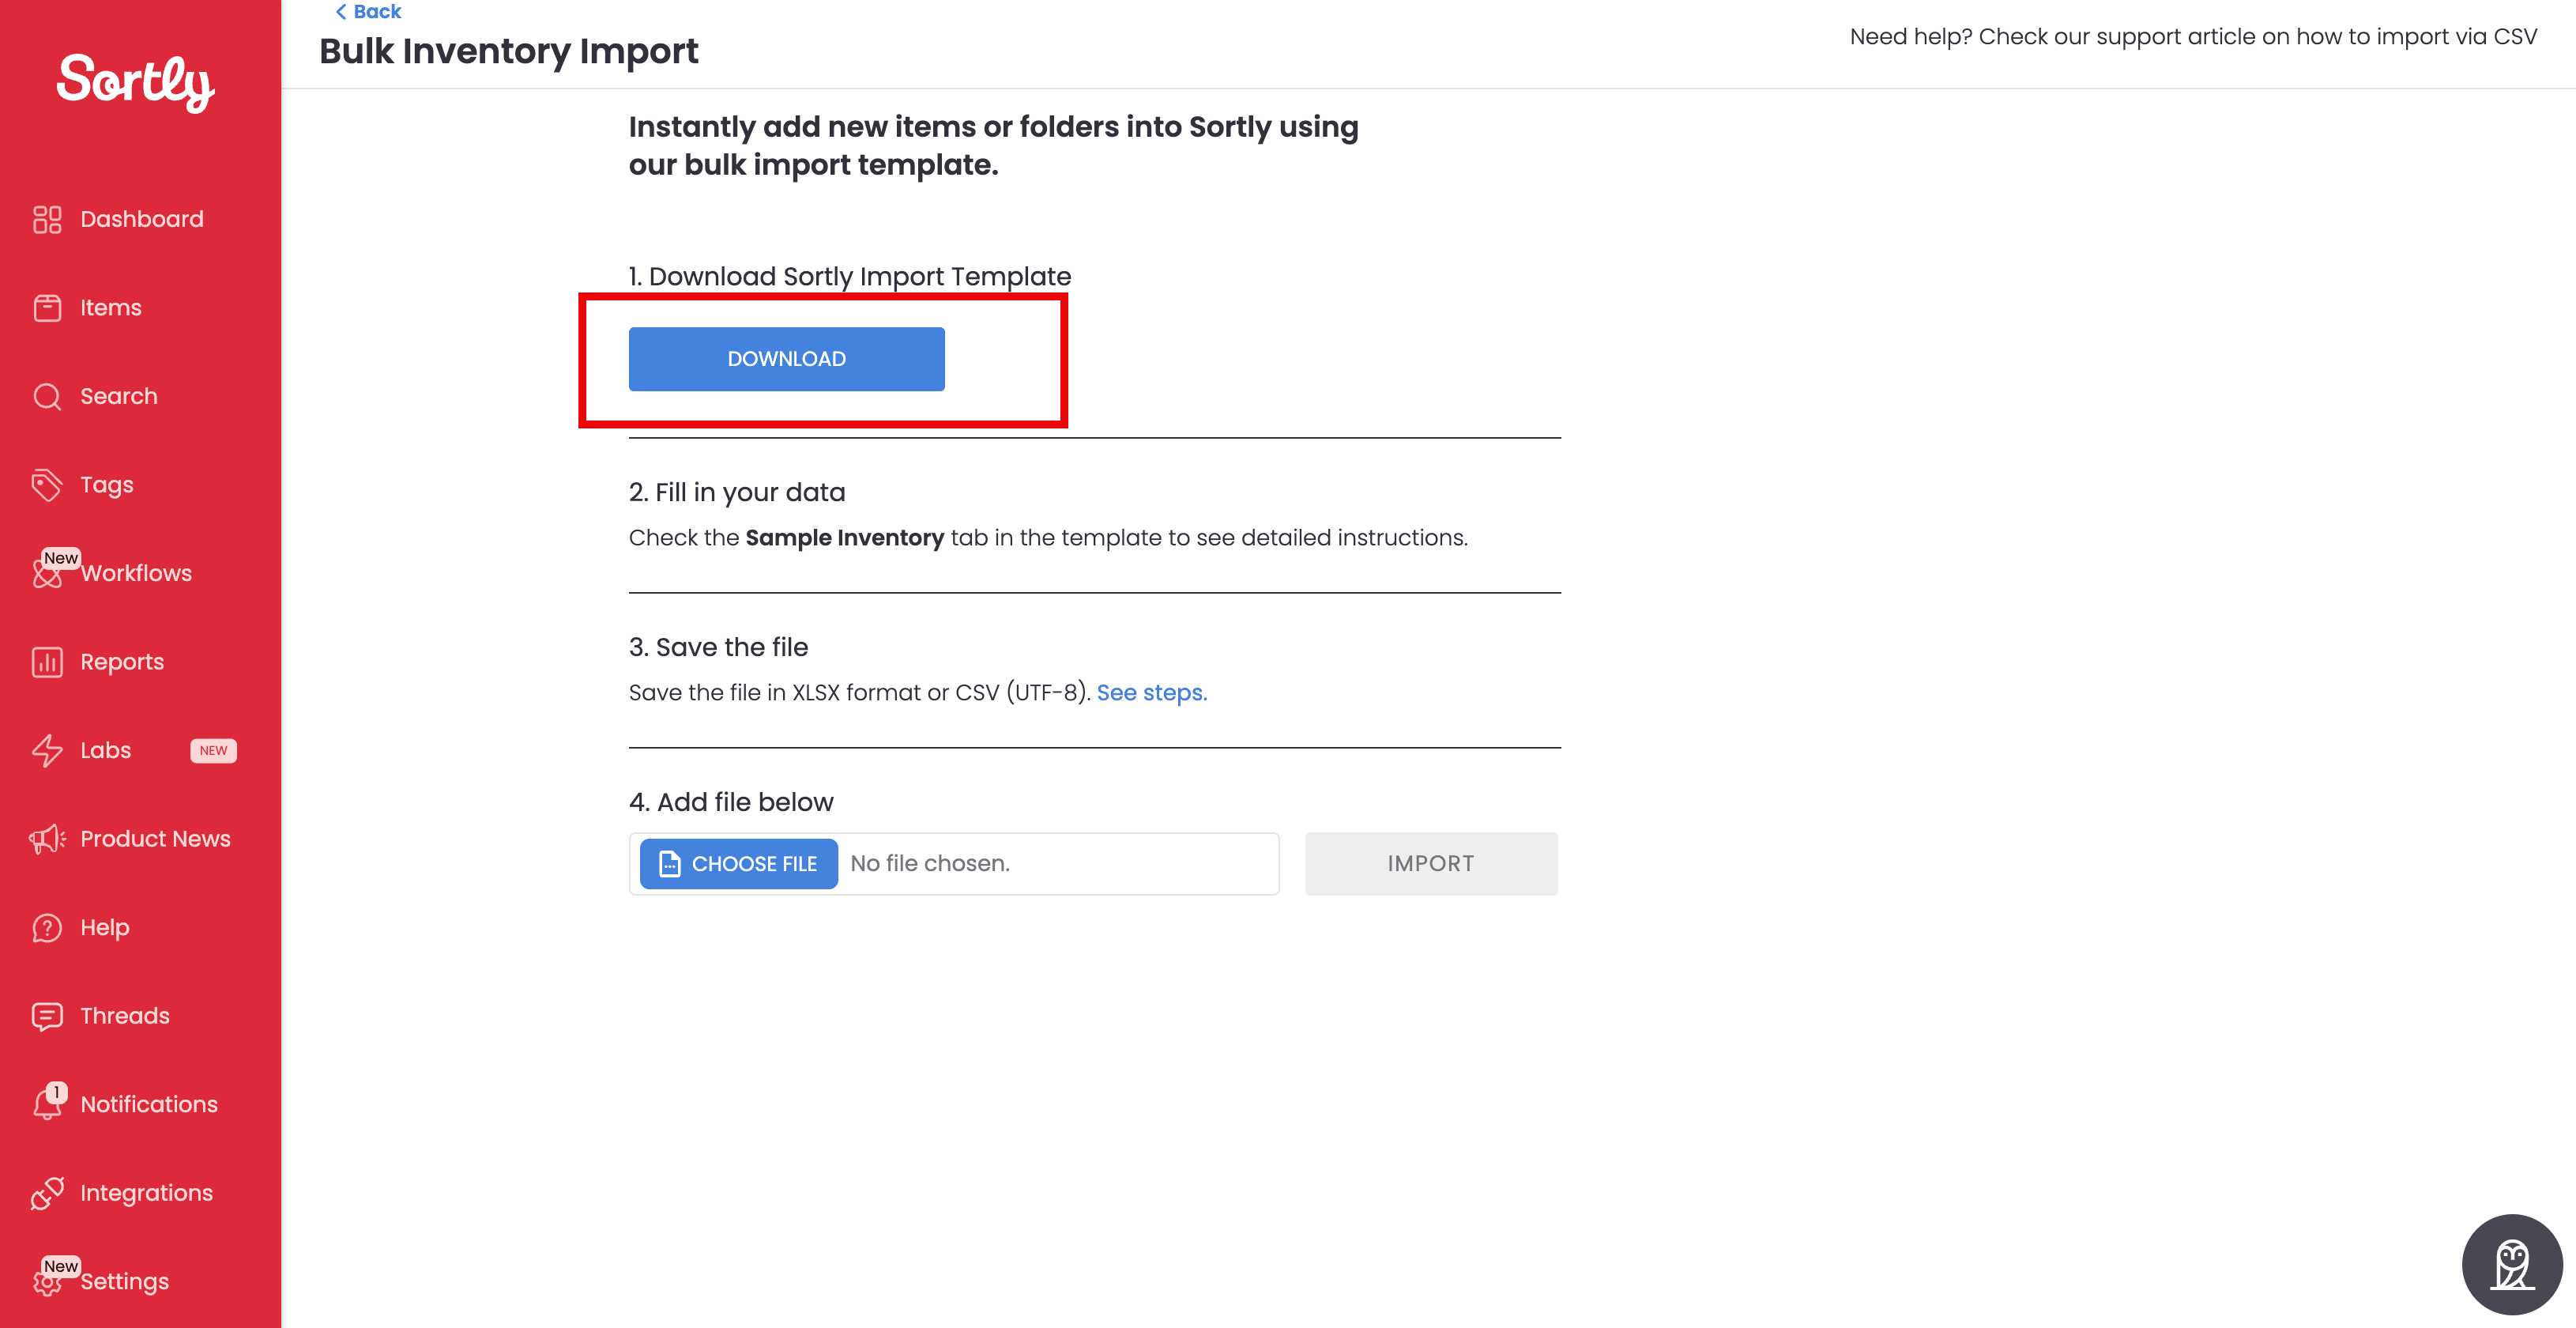Viewport: 2576px width, 1328px height.
Task: Open Threads in the sidebar
Action: tap(124, 1016)
